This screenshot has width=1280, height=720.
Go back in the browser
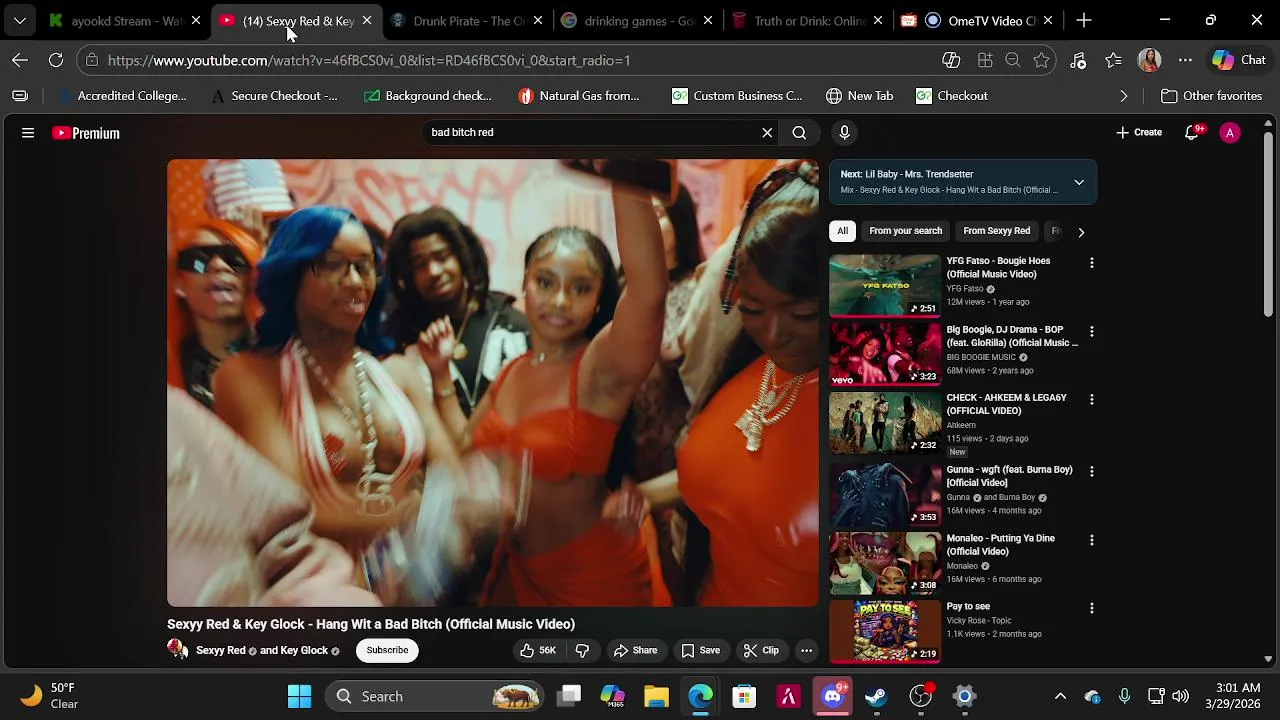click(x=20, y=60)
